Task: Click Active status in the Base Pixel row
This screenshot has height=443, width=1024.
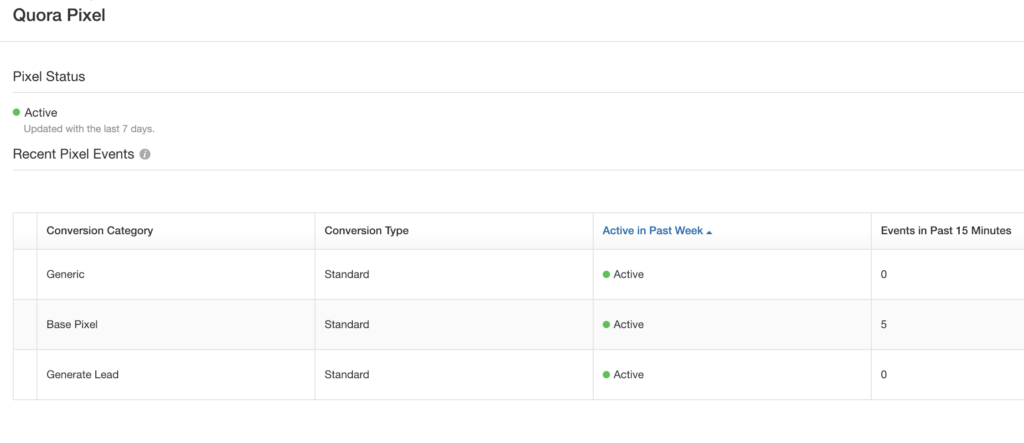Action: (x=623, y=325)
